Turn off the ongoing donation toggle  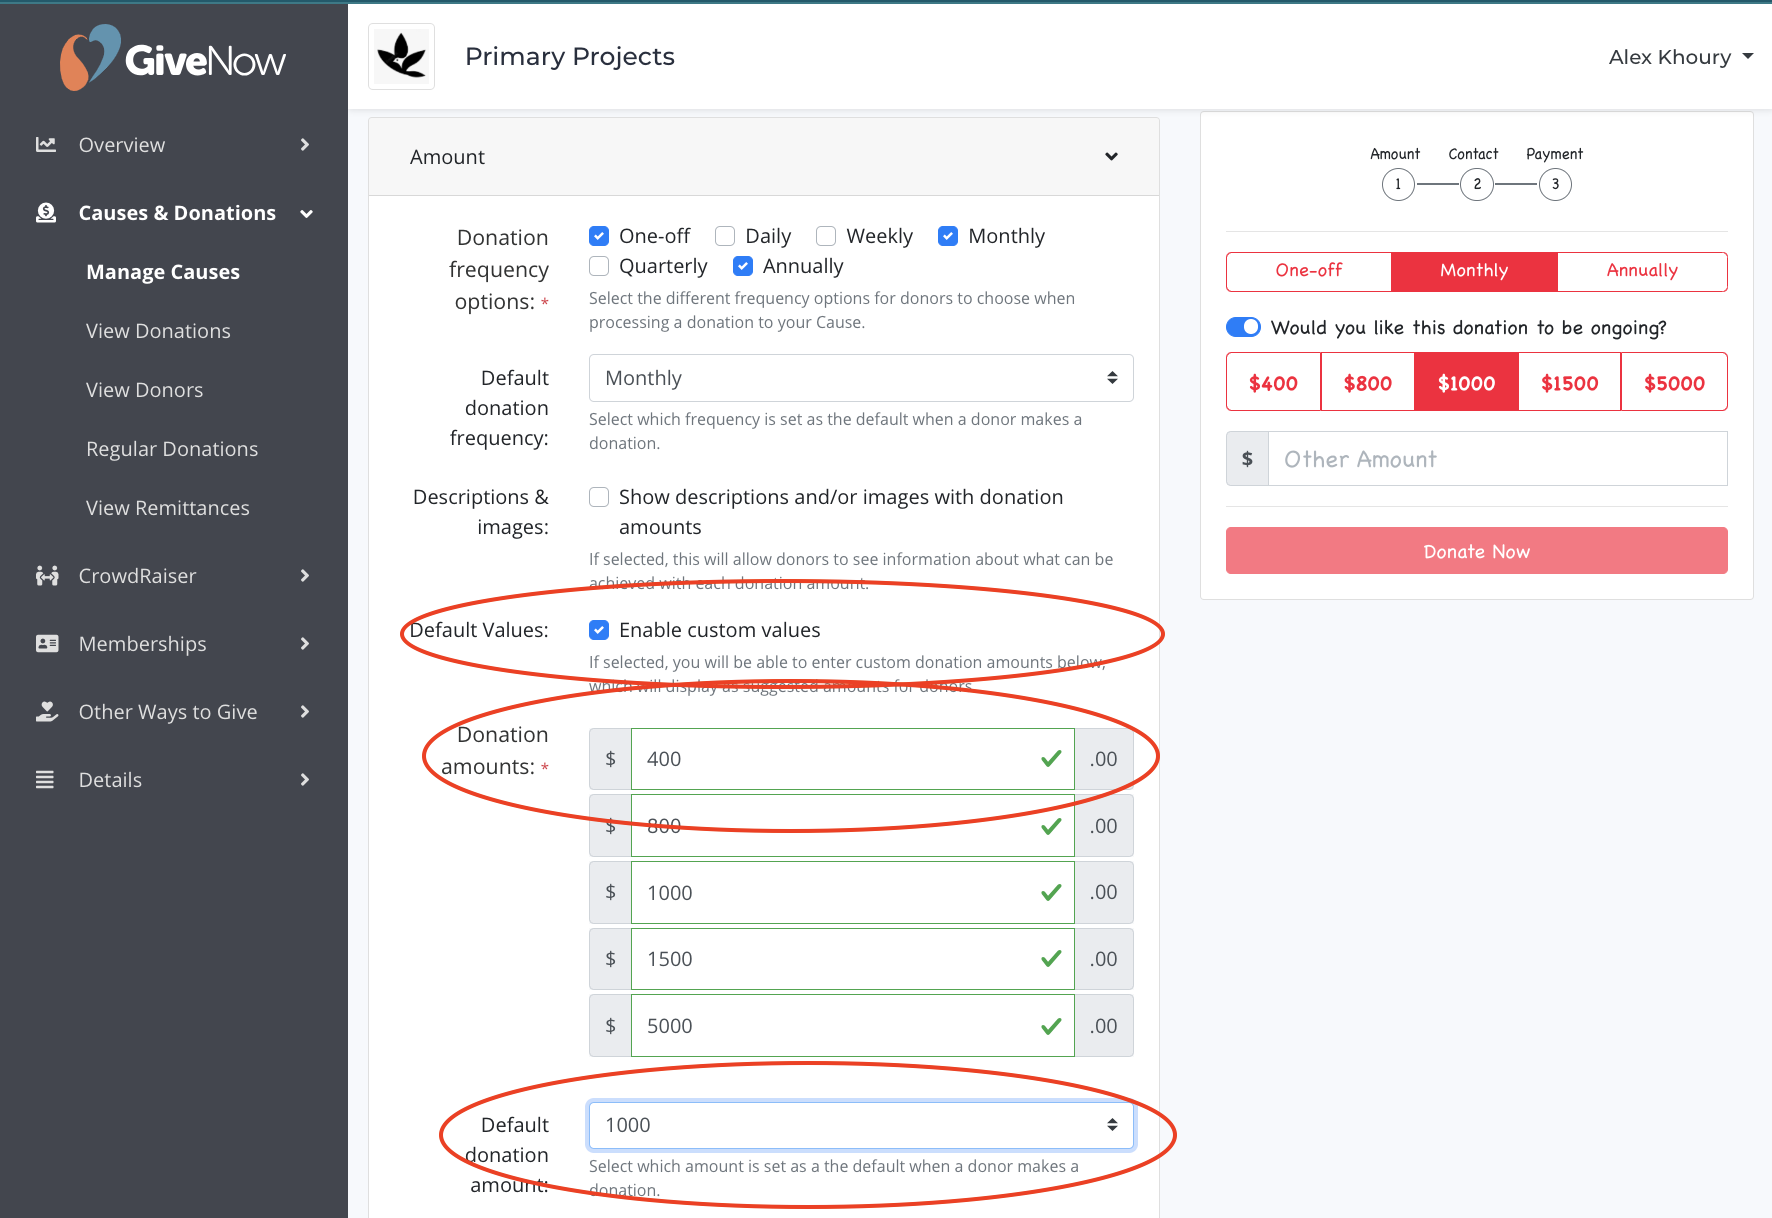(x=1243, y=327)
